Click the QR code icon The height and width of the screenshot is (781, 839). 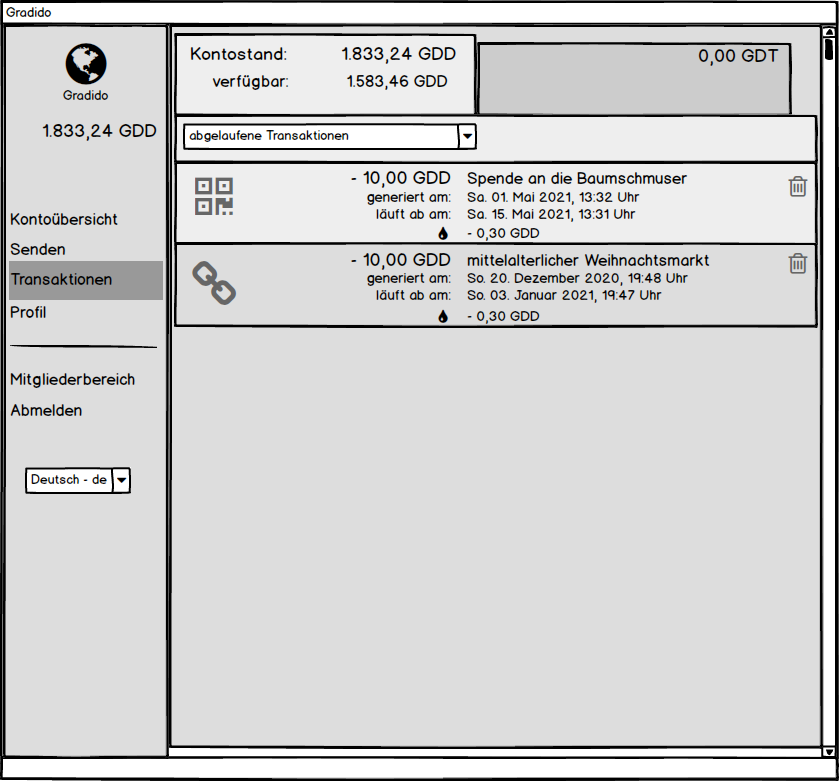[213, 196]
